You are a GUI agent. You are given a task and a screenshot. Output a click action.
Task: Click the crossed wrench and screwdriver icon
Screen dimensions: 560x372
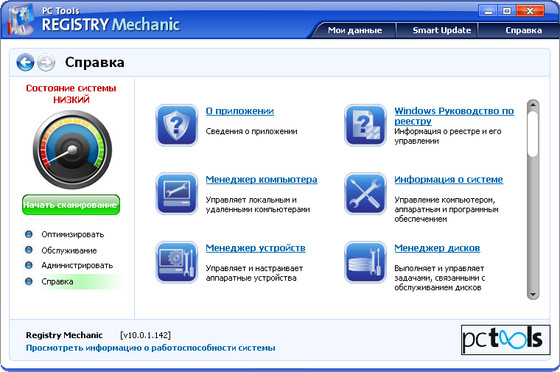pyautogui.click(x=365, y=193)
